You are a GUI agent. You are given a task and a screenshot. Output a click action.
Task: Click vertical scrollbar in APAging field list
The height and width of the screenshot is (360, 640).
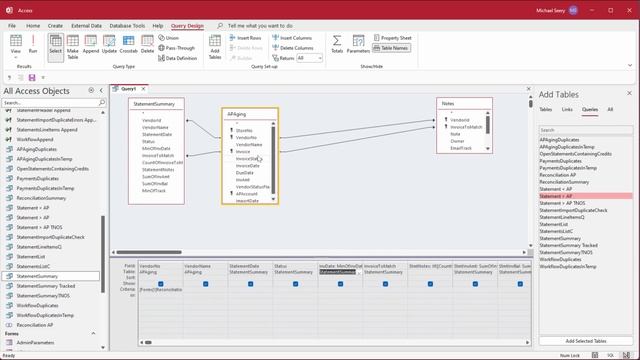tap(273, 161)
